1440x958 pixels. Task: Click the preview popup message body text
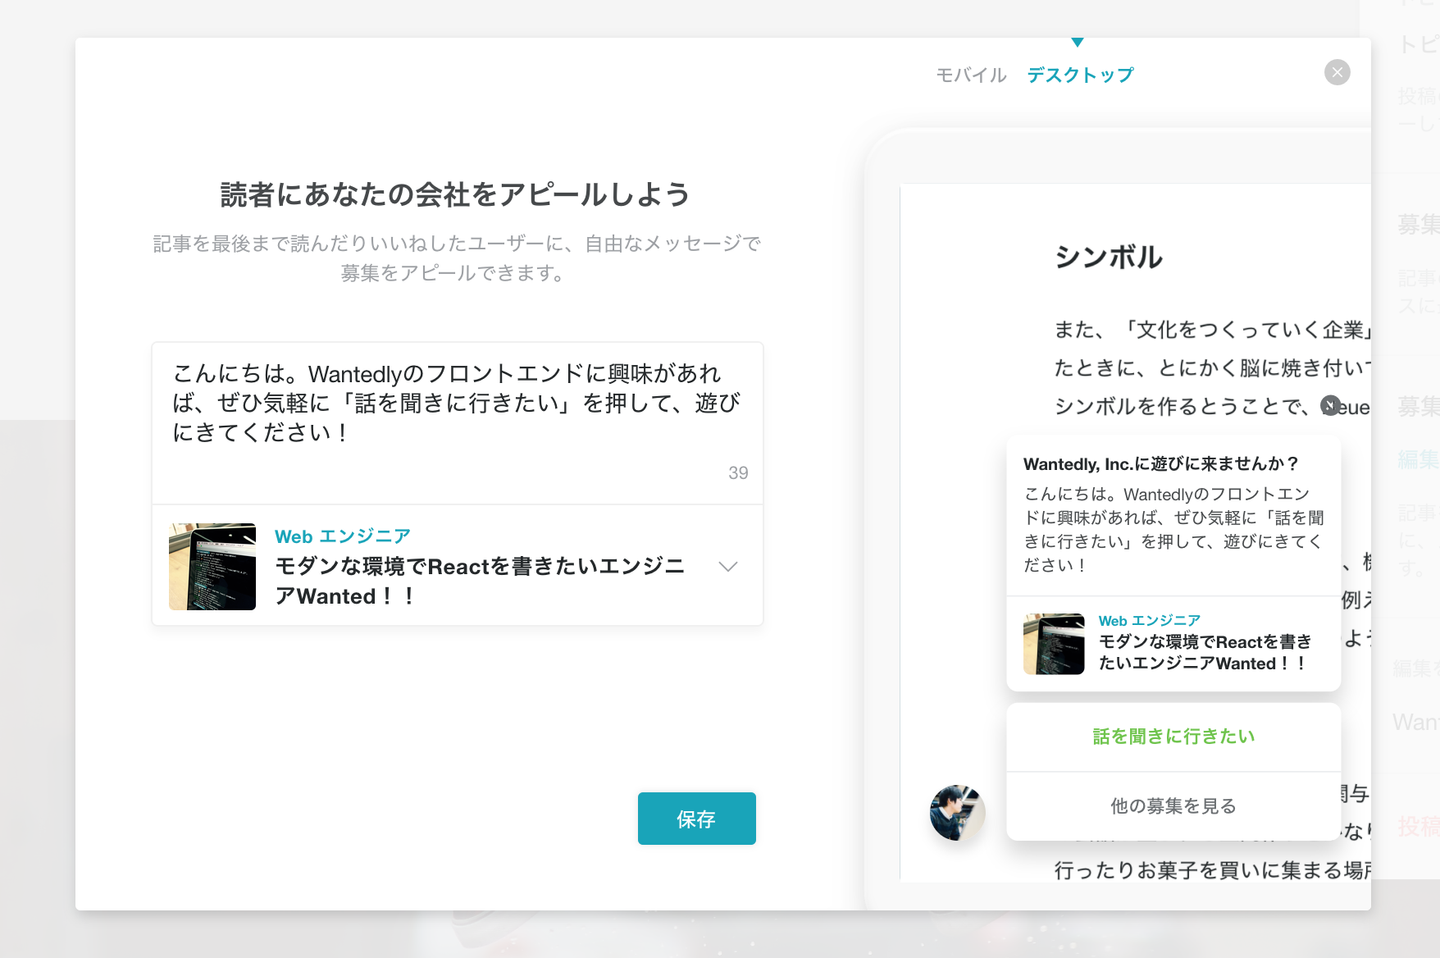pyautogui.click(x=1173, y=529)
